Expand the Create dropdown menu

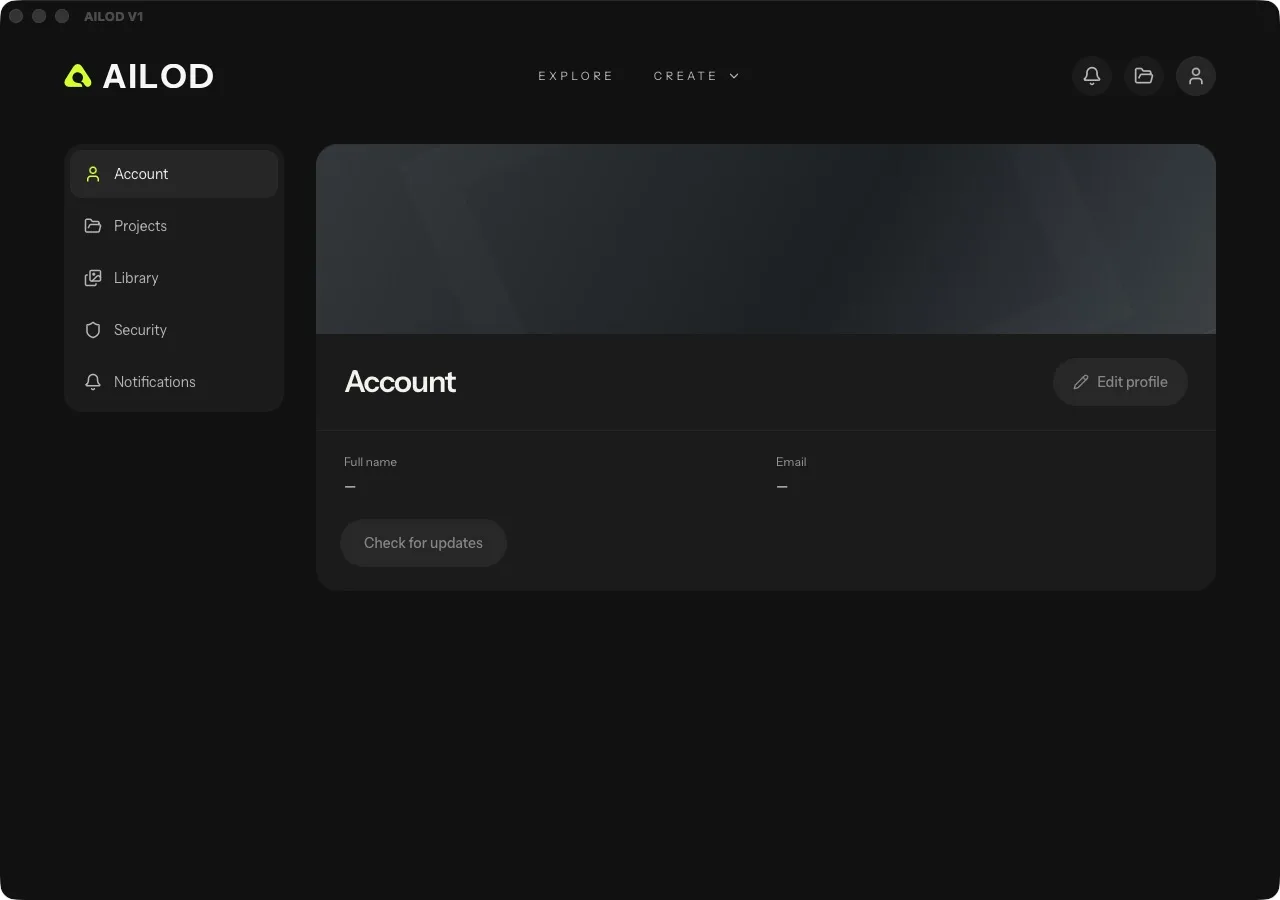(x=697, y=76)
